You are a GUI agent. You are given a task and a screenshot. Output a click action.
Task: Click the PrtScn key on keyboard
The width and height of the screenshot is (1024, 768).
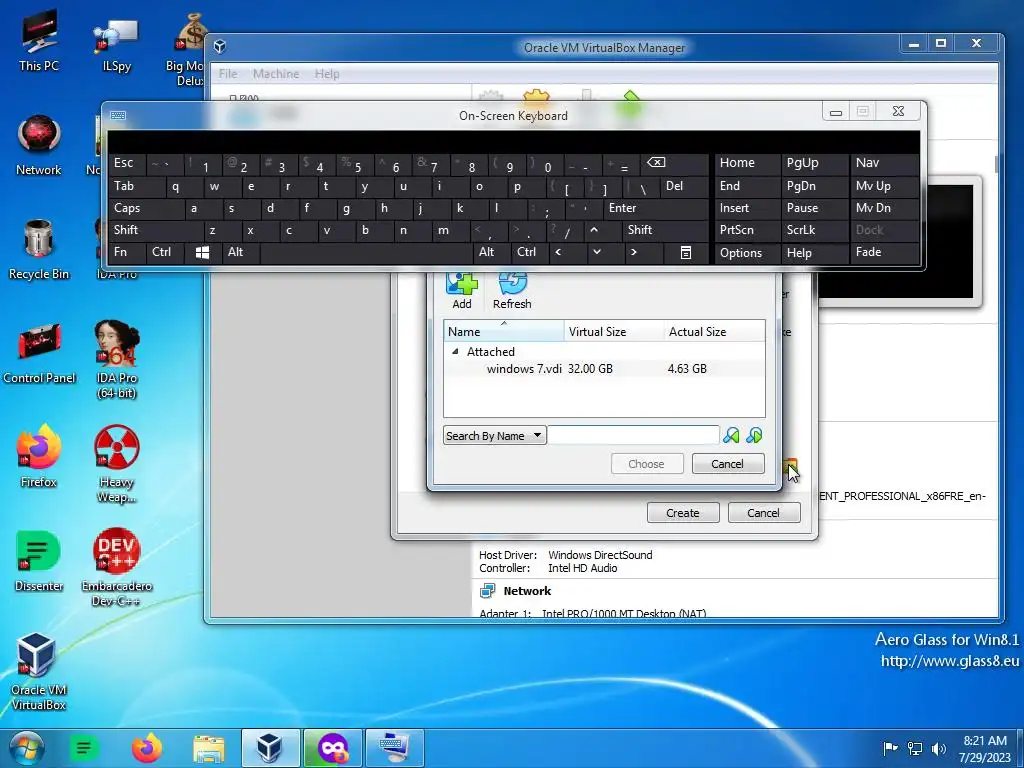point(748,230)
